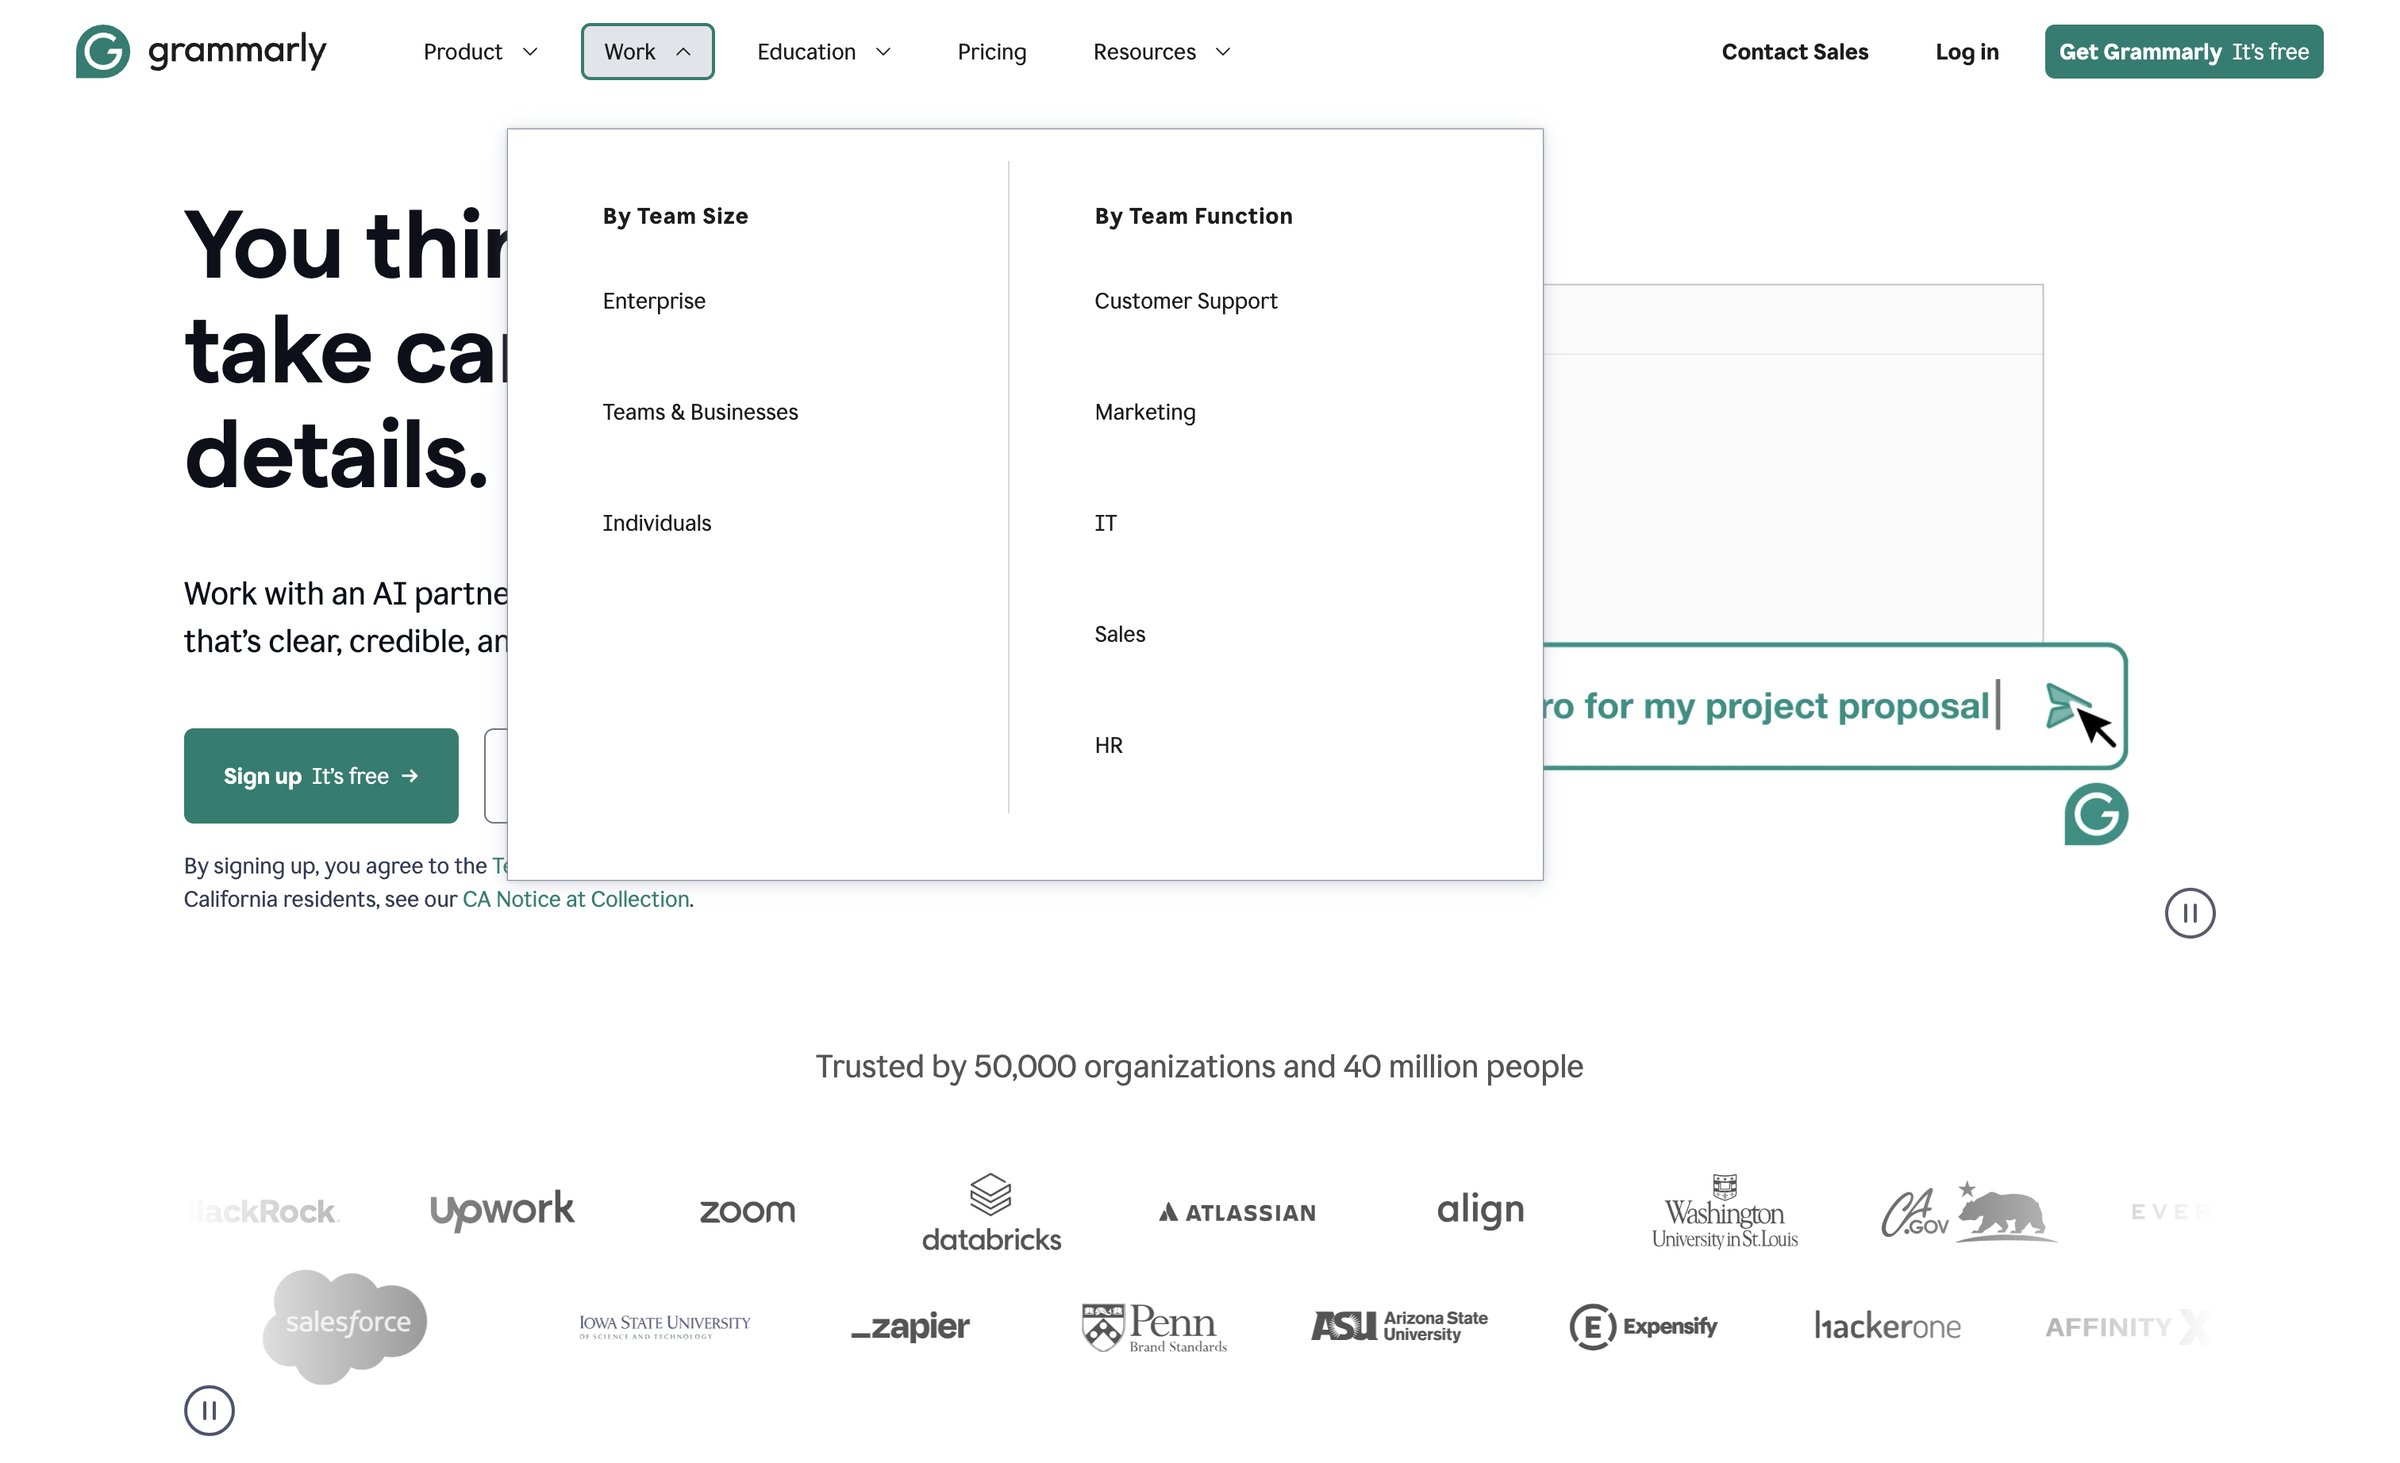Pause the logo carousel

point(209,1410)
